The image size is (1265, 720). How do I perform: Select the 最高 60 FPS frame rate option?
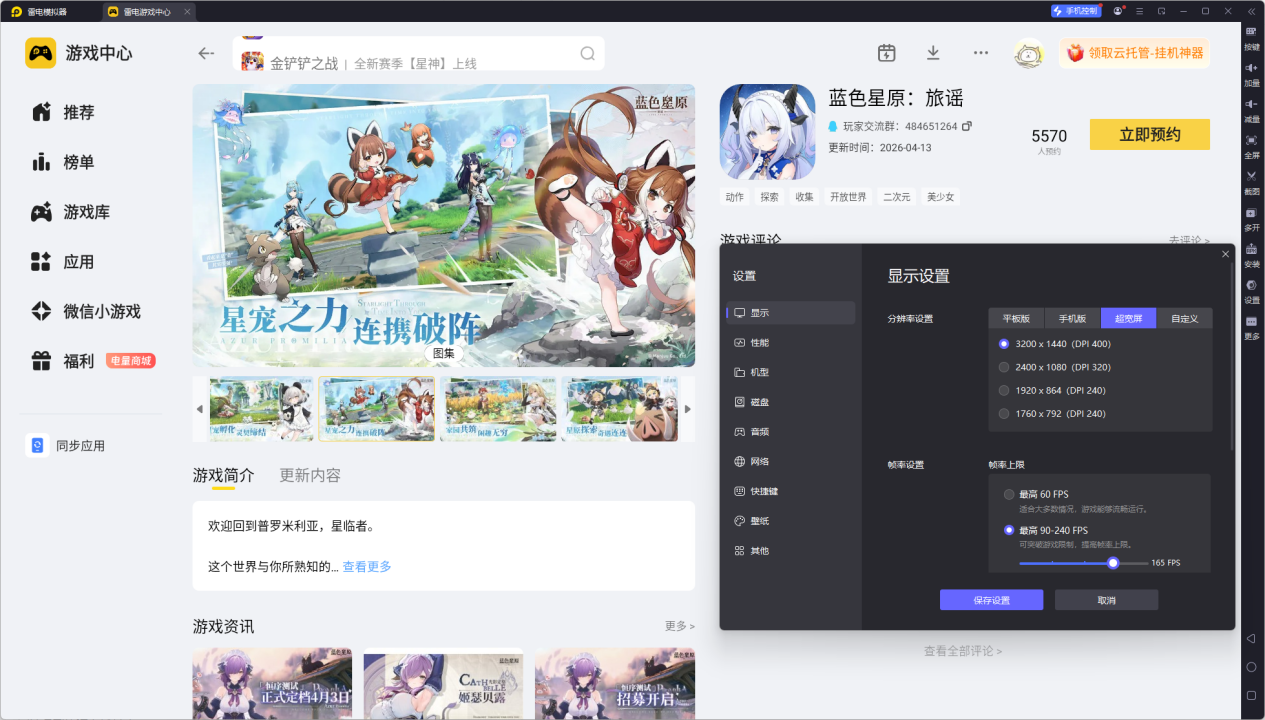pos(1009,494)
